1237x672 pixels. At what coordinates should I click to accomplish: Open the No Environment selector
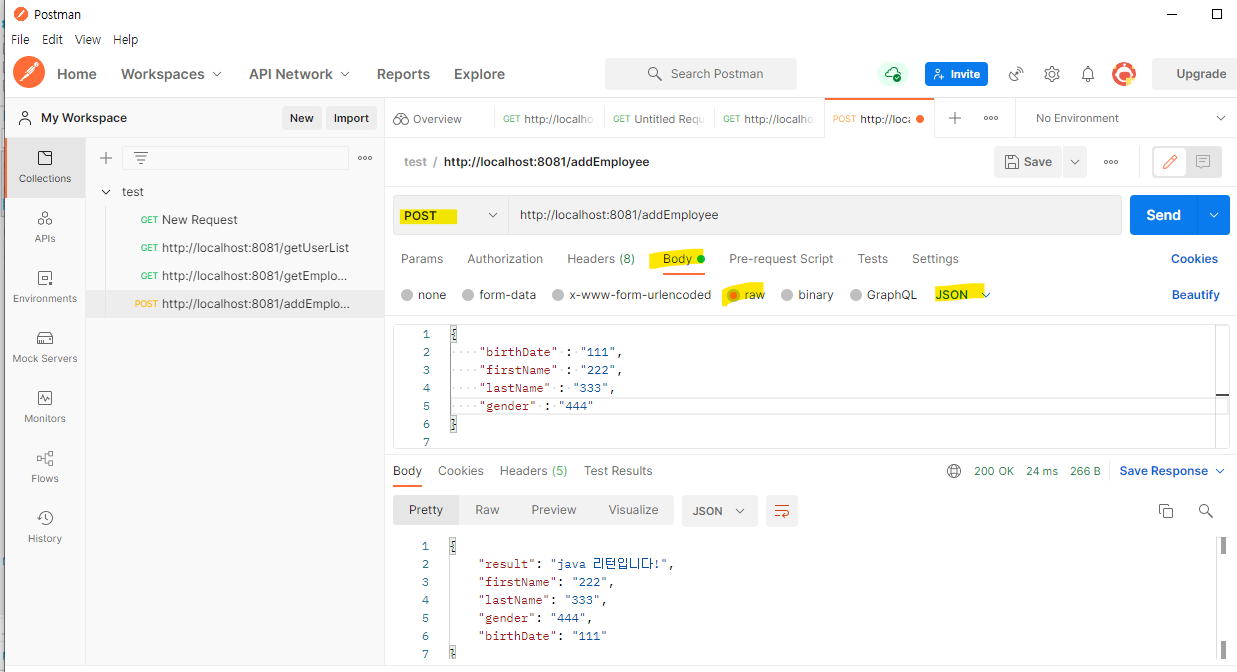tap(1130, 118)
